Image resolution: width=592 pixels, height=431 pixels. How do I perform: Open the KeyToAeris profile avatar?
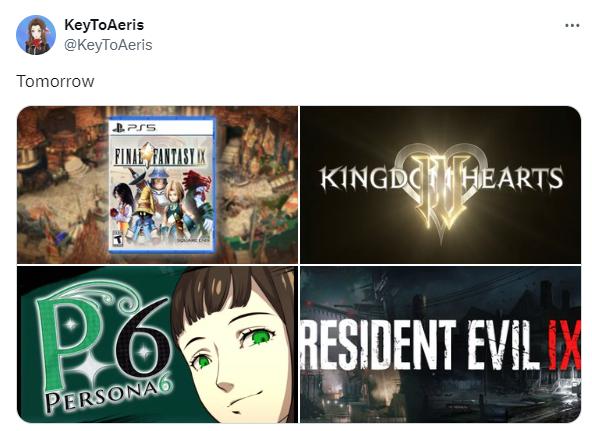(x=36, y=35)
